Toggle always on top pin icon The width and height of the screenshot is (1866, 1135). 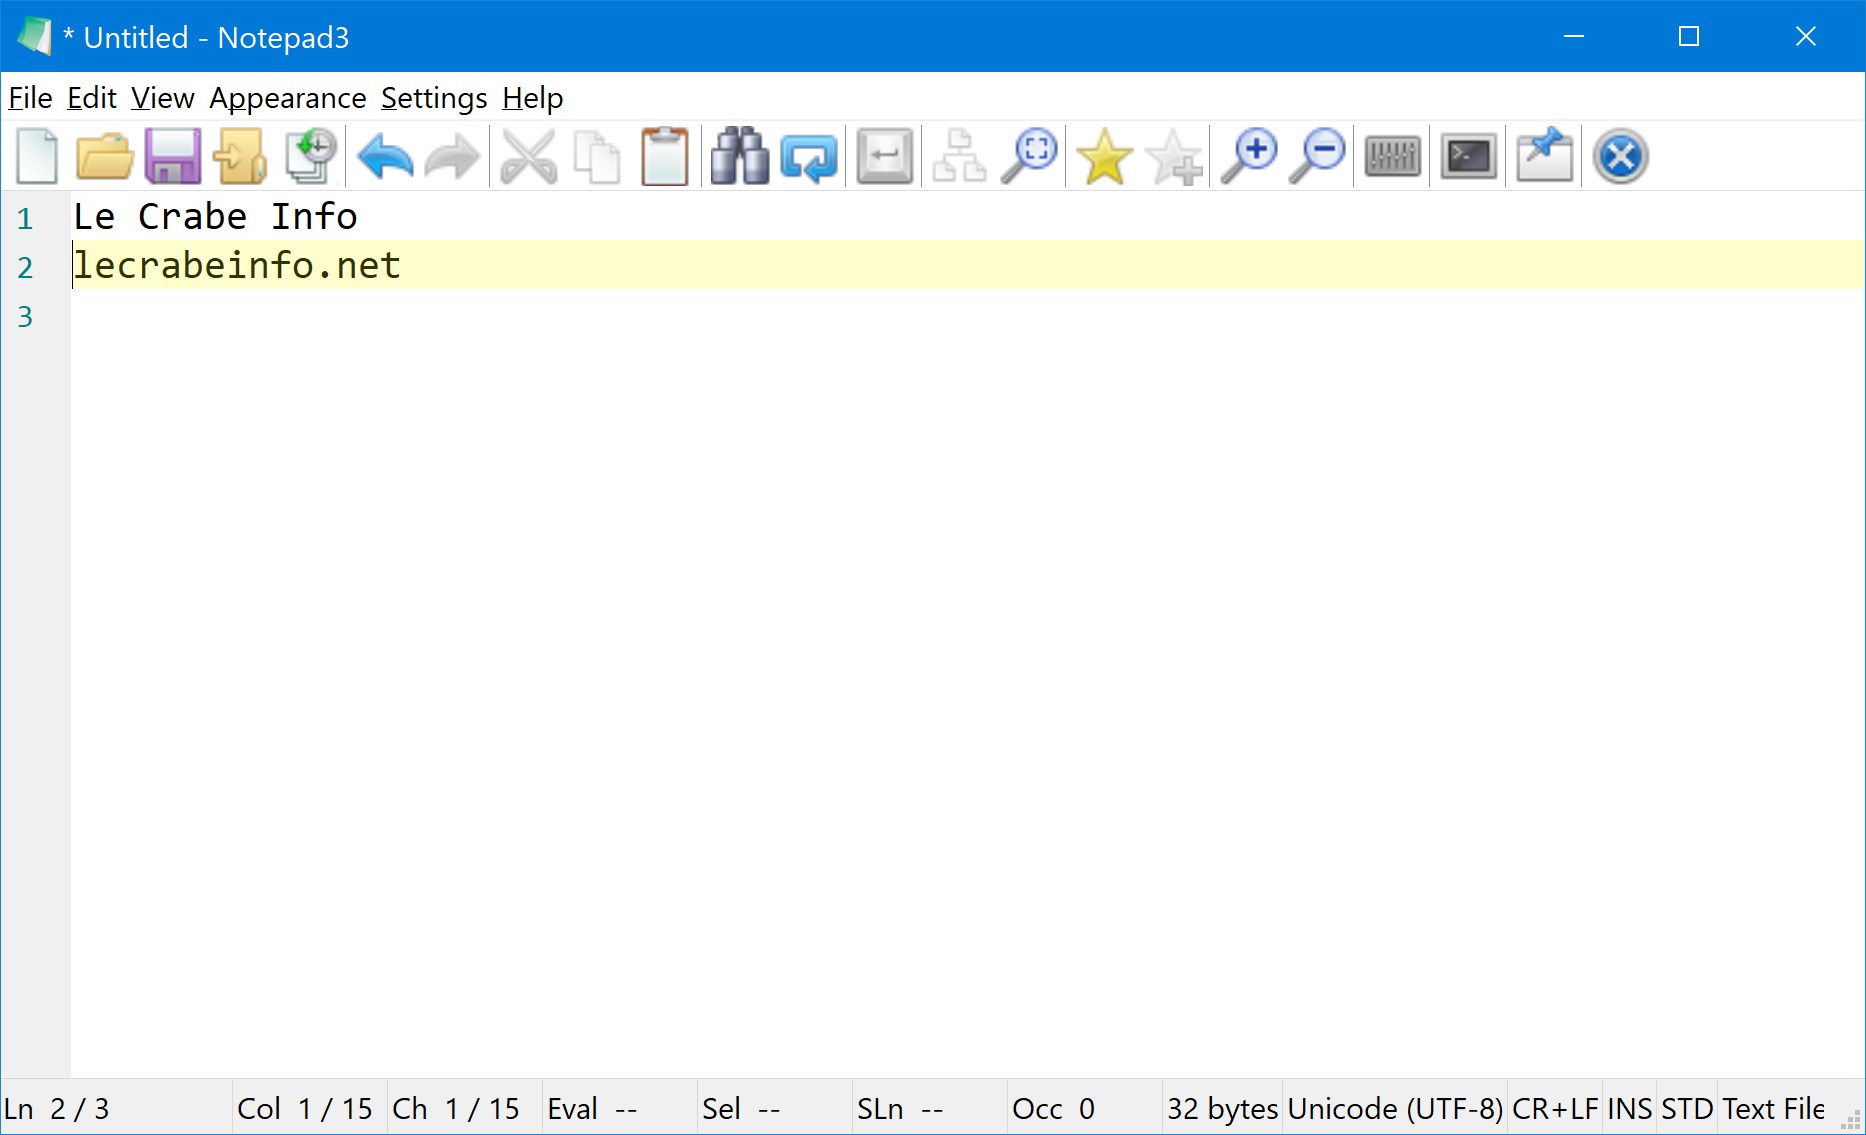point(1544,156)
